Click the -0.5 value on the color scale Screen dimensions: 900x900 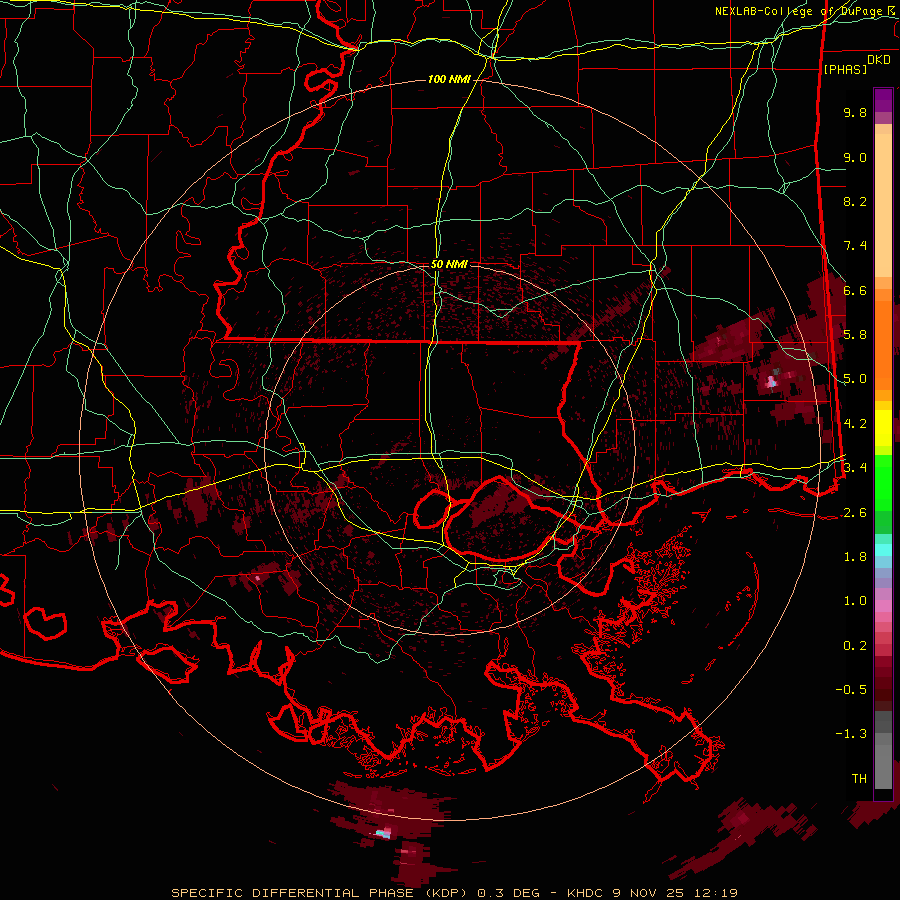851,690
